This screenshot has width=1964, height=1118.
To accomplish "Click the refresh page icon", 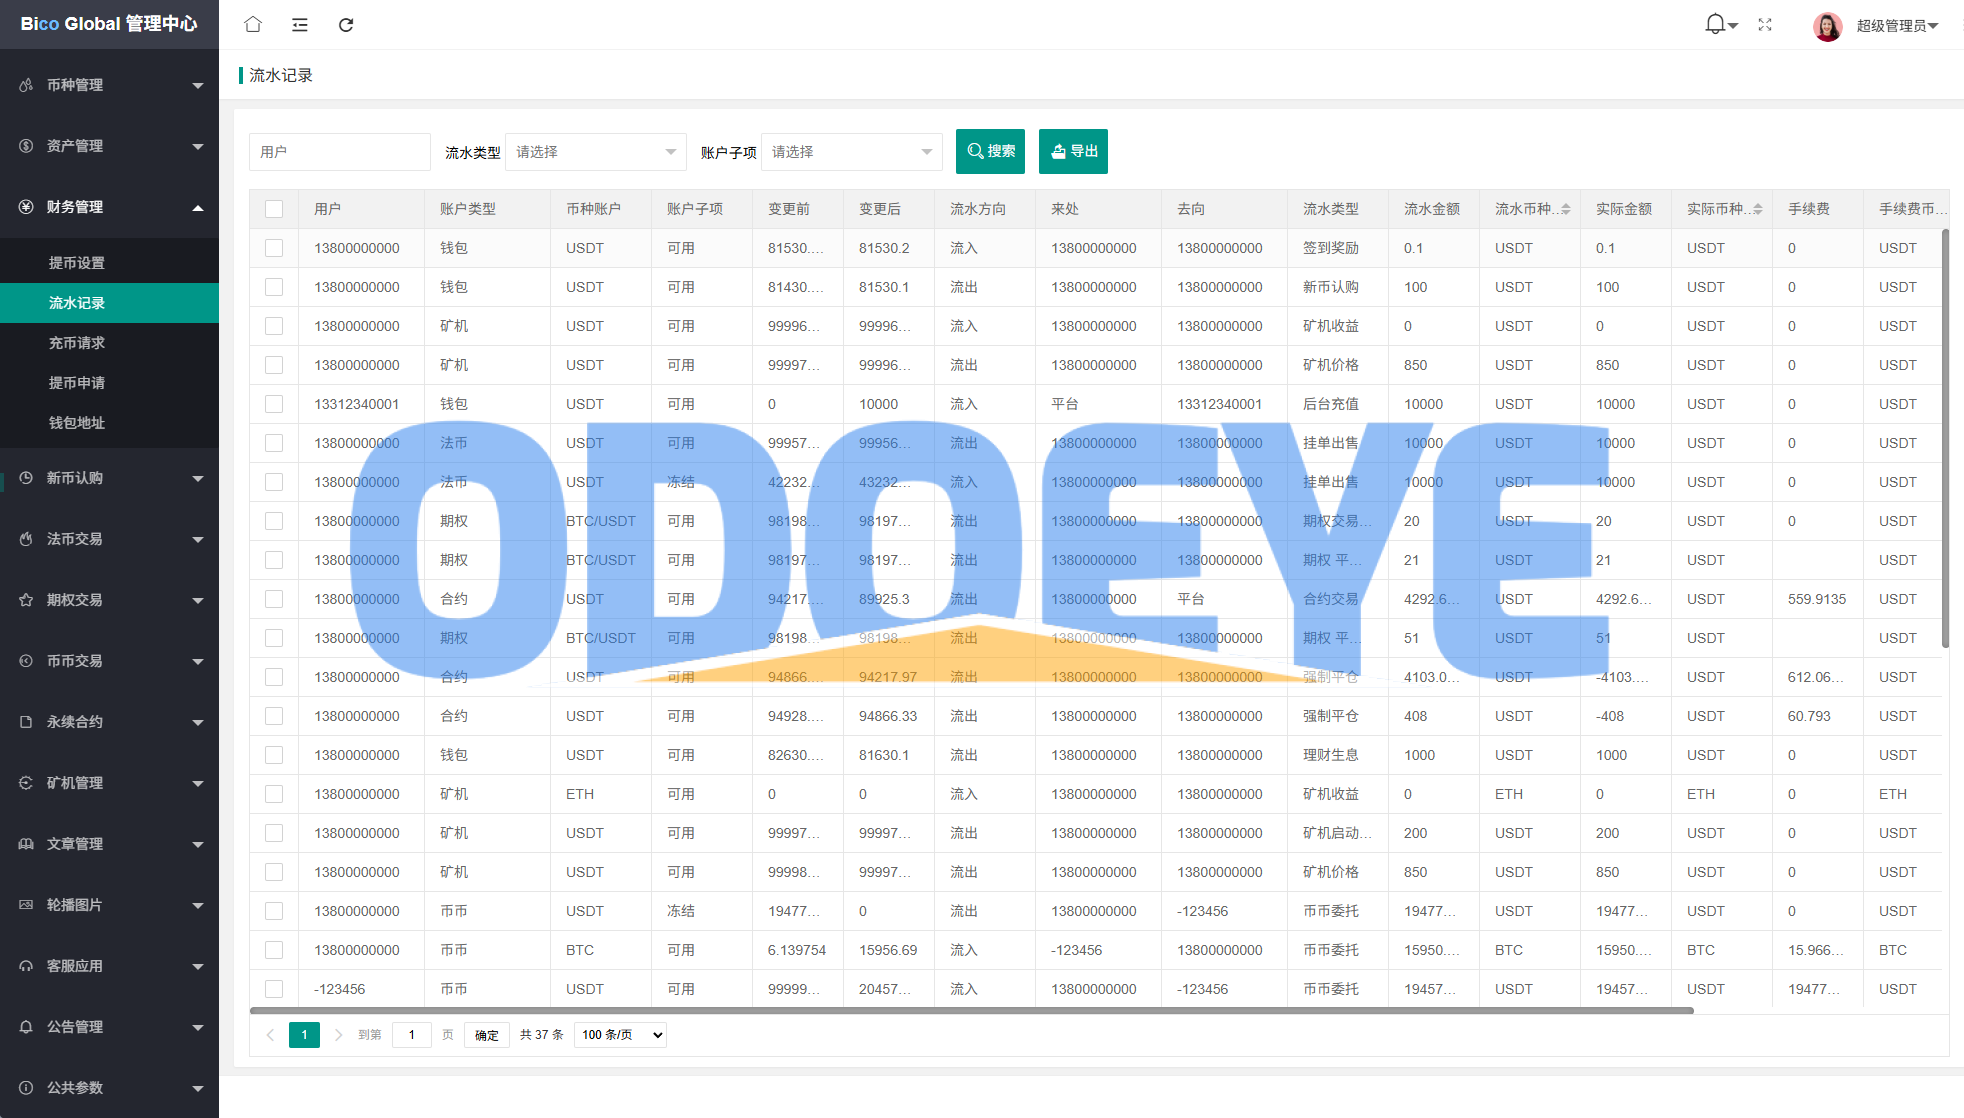I will click(346, 24).
